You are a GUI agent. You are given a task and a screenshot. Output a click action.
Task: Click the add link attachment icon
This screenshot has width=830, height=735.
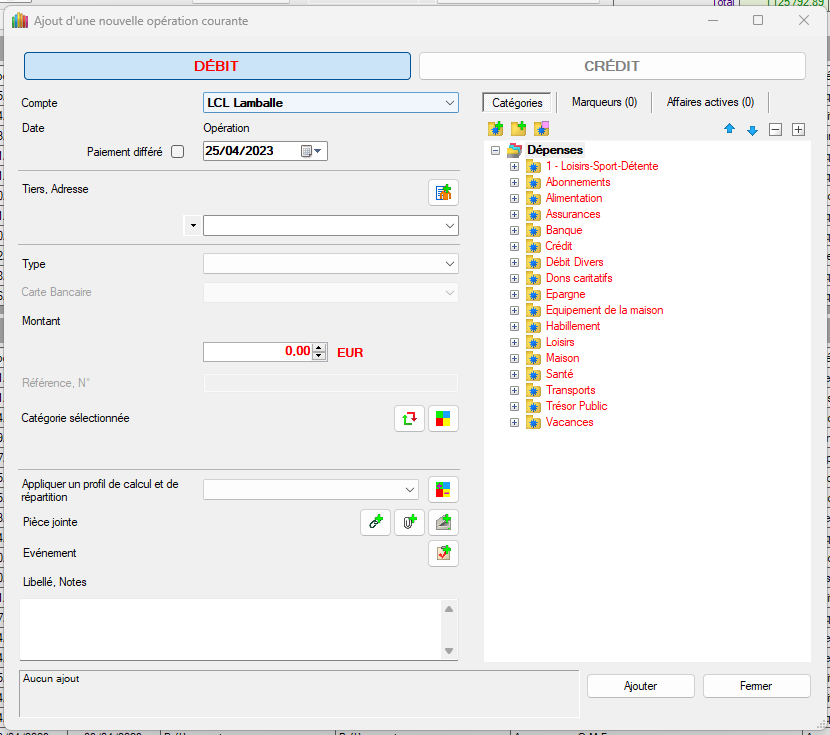pyautogui.click(x=375, y=522)
